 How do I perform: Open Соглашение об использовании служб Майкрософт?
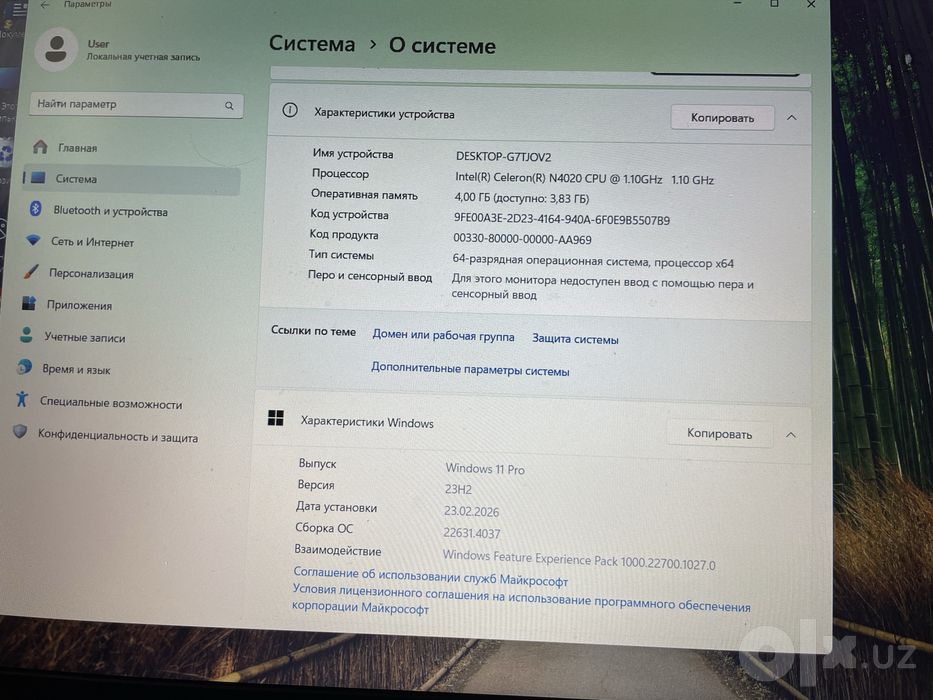click(431, 576)
